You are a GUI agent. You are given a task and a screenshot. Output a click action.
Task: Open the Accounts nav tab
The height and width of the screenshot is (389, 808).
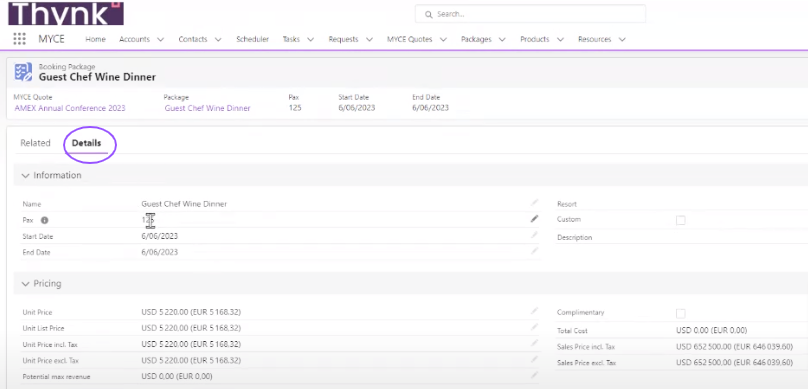tap(134, 39)
